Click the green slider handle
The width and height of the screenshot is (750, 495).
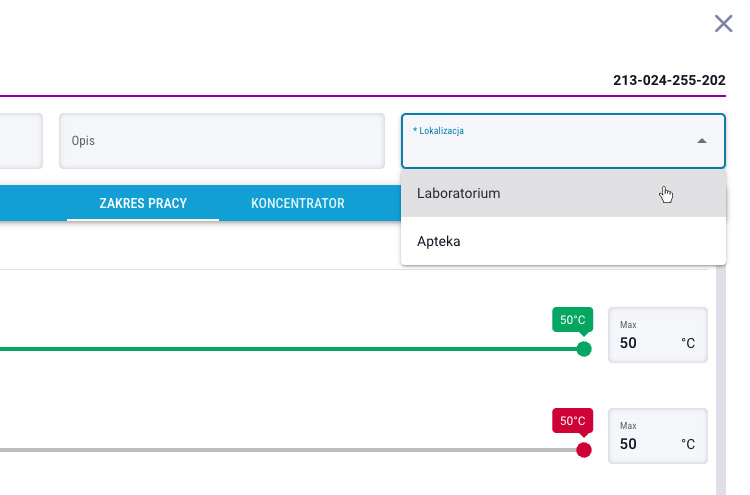pyautogui.click(x=584, y=349)
